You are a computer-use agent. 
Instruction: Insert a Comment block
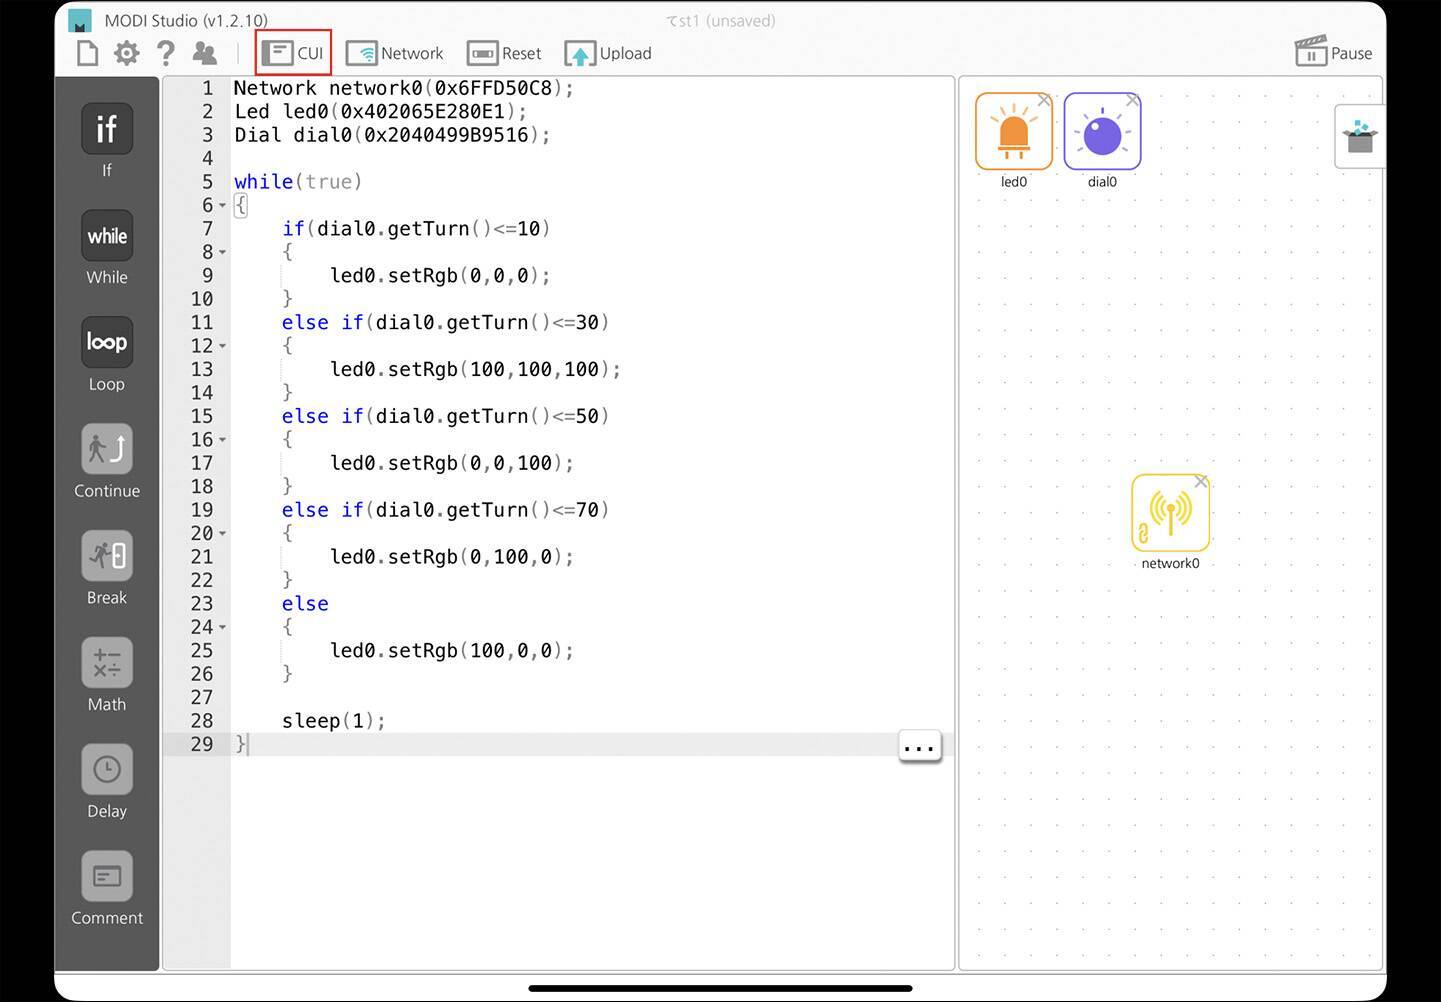pos(106,877)
